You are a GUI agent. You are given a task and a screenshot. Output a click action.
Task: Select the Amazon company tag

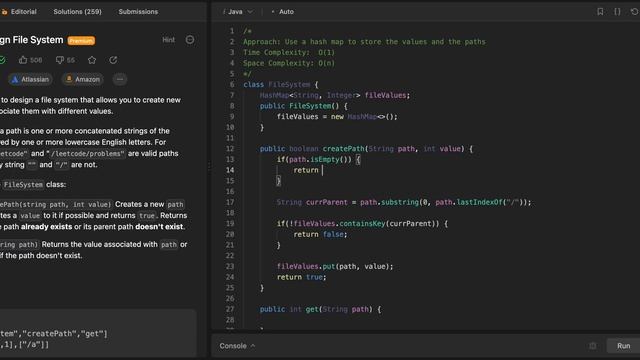[x=82, y=79]
